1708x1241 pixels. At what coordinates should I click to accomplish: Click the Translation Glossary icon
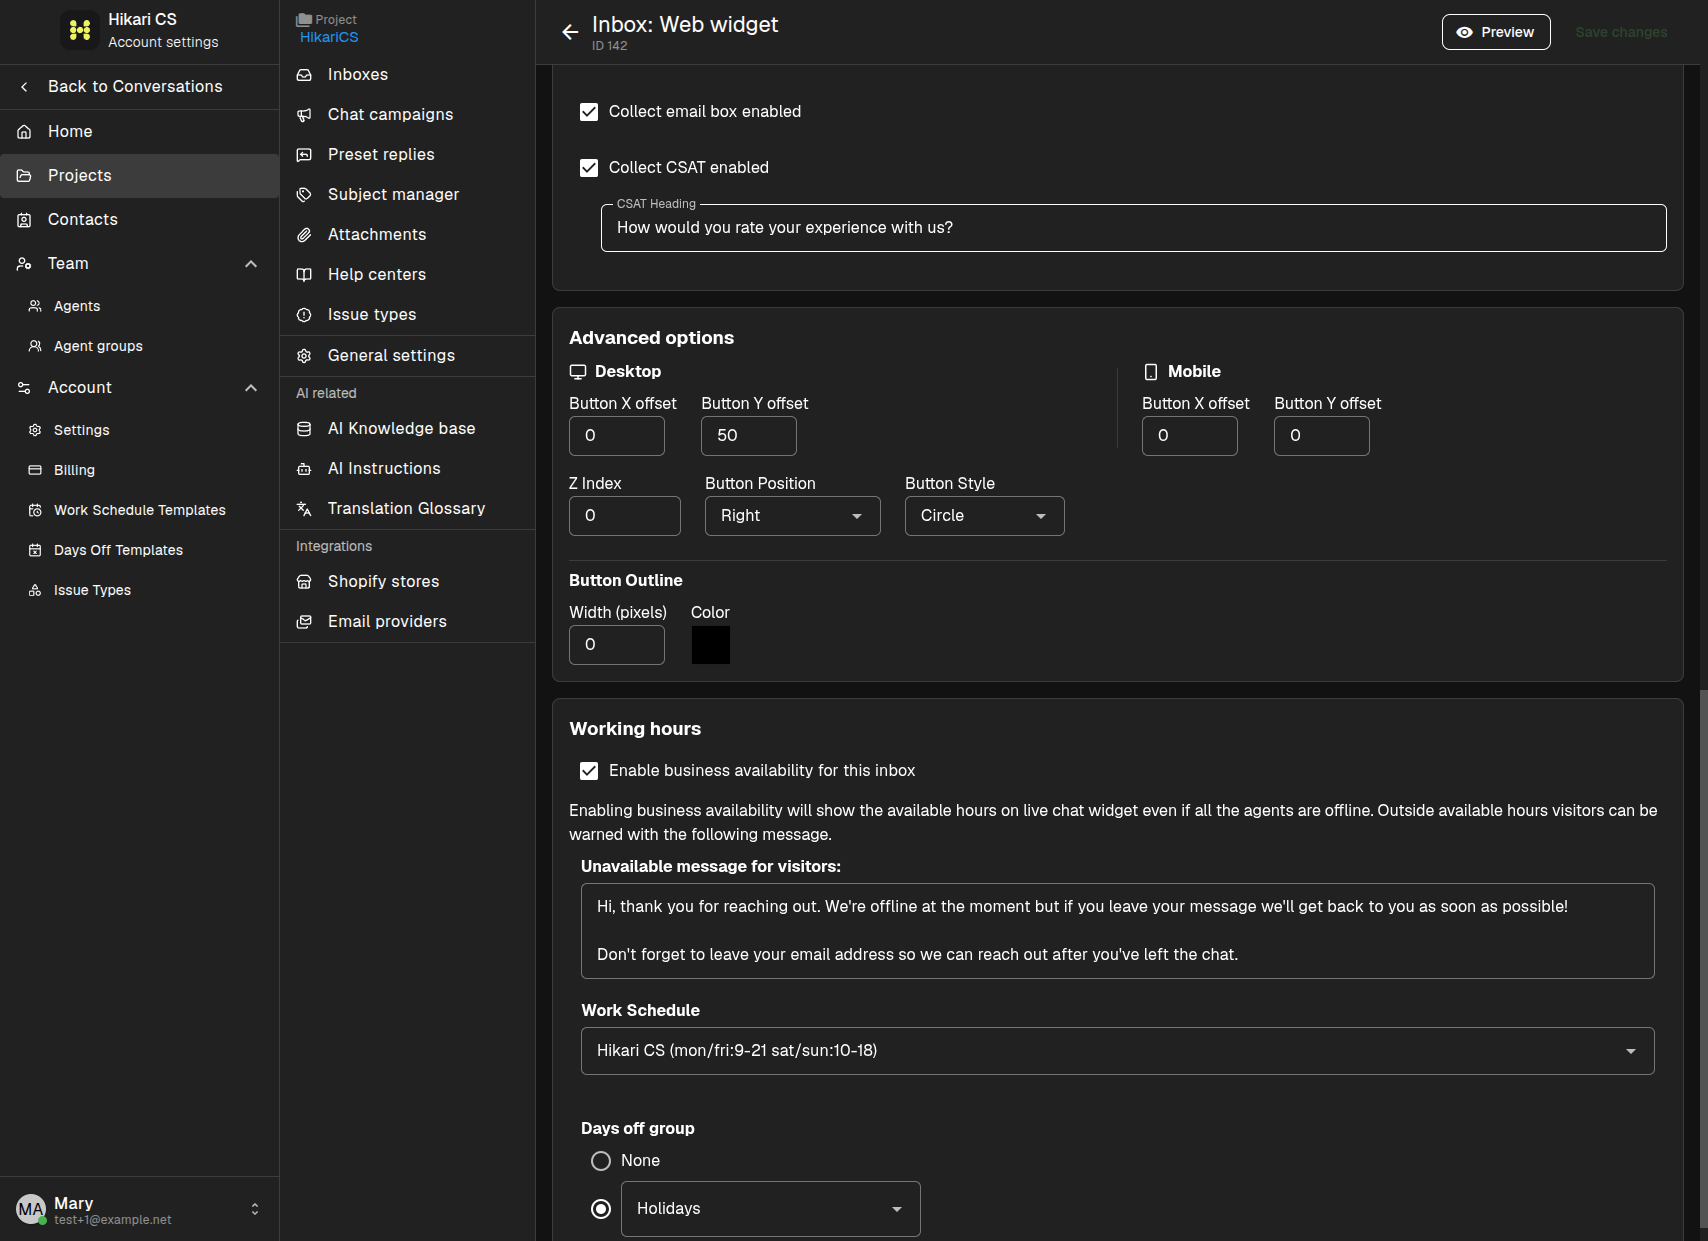pyautogui.click(x=304, y=509)
